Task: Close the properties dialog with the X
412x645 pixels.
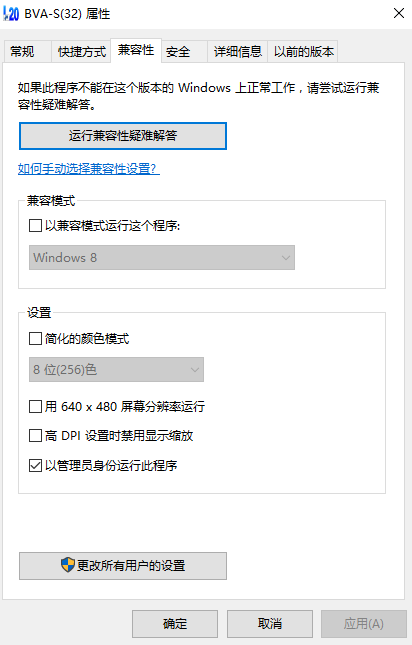Action: tap(398, 13)
